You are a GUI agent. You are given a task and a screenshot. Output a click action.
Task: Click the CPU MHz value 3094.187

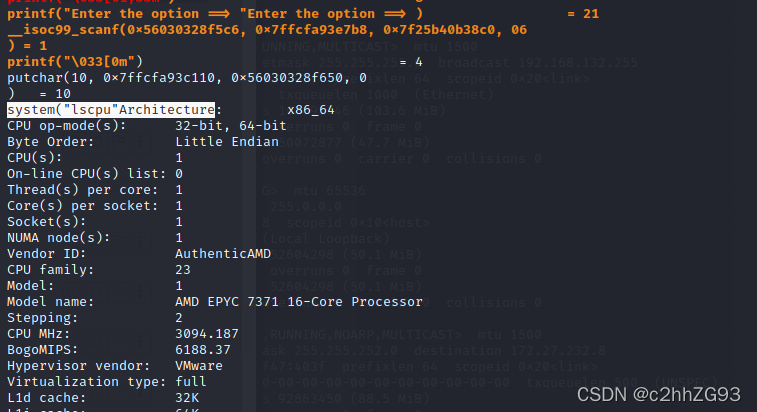pos(207,333)
